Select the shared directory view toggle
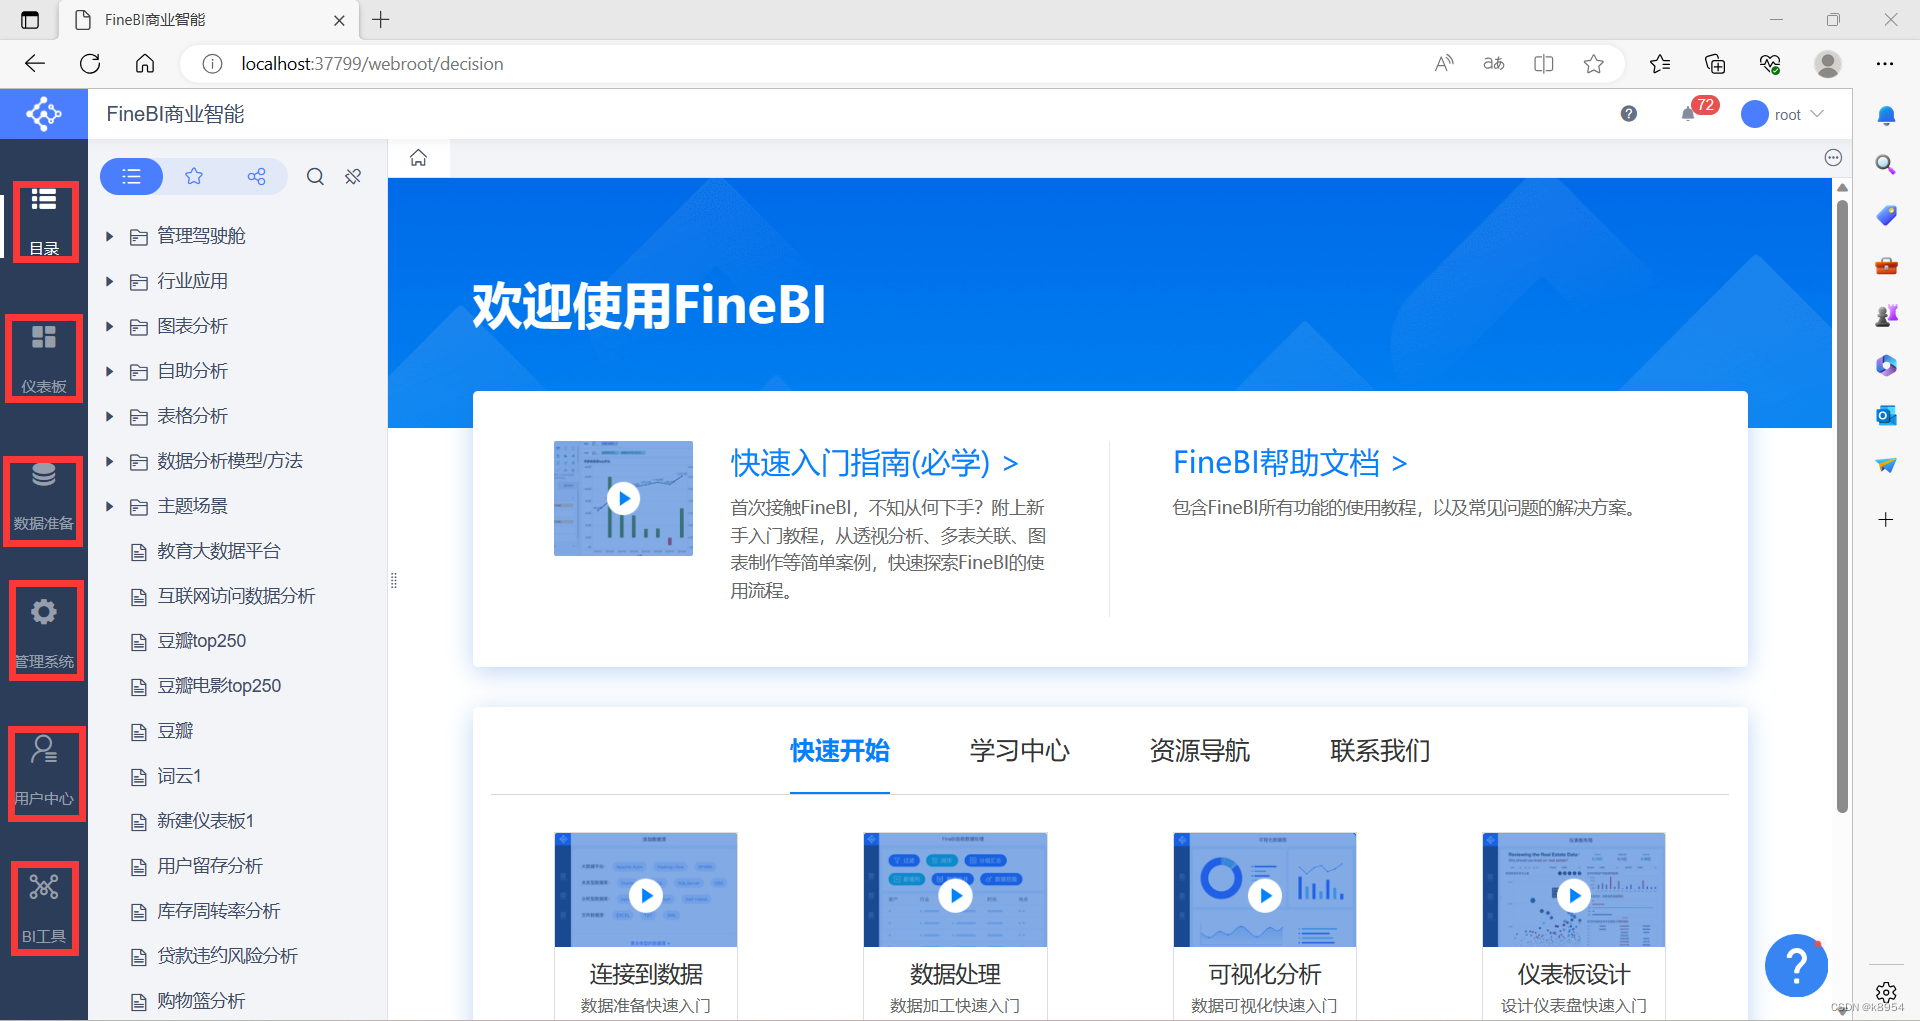This screenshot has height=1021, width=1920. coord(256,176)
